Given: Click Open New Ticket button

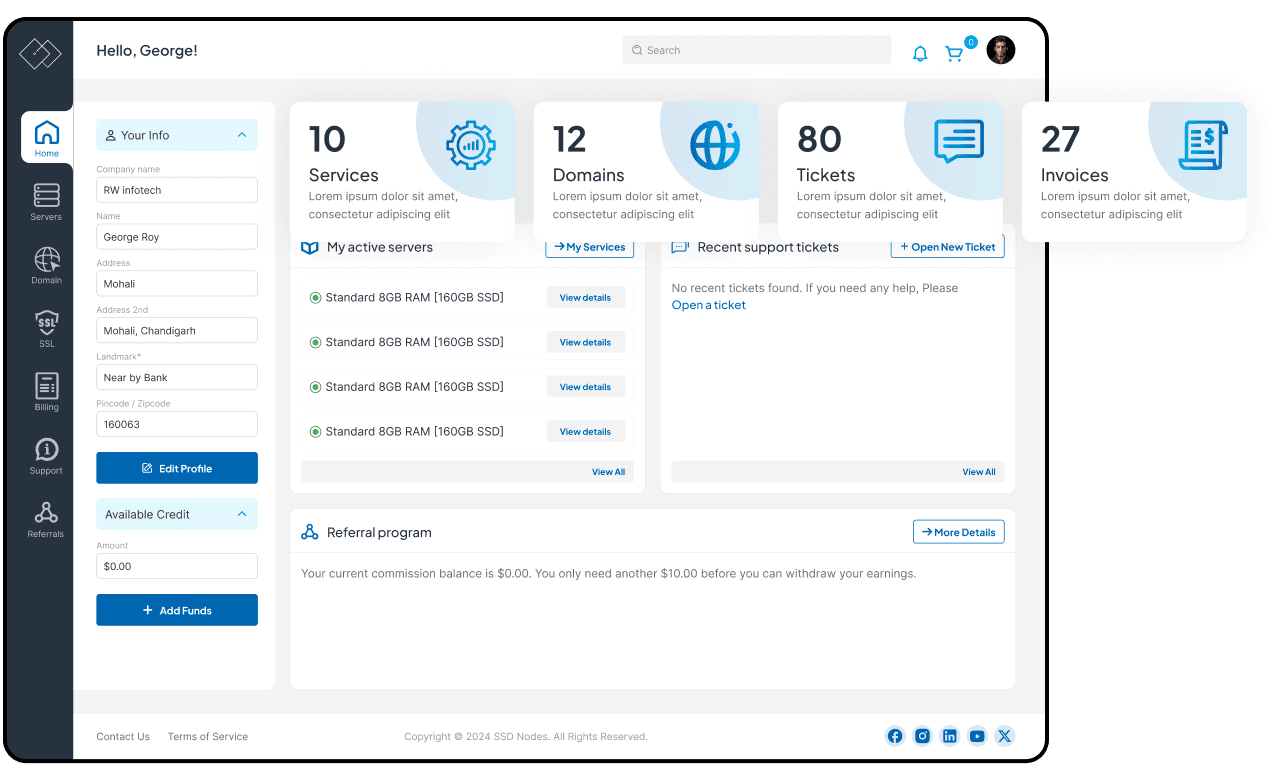Looking at the screenshot, I should click(947, 247).
